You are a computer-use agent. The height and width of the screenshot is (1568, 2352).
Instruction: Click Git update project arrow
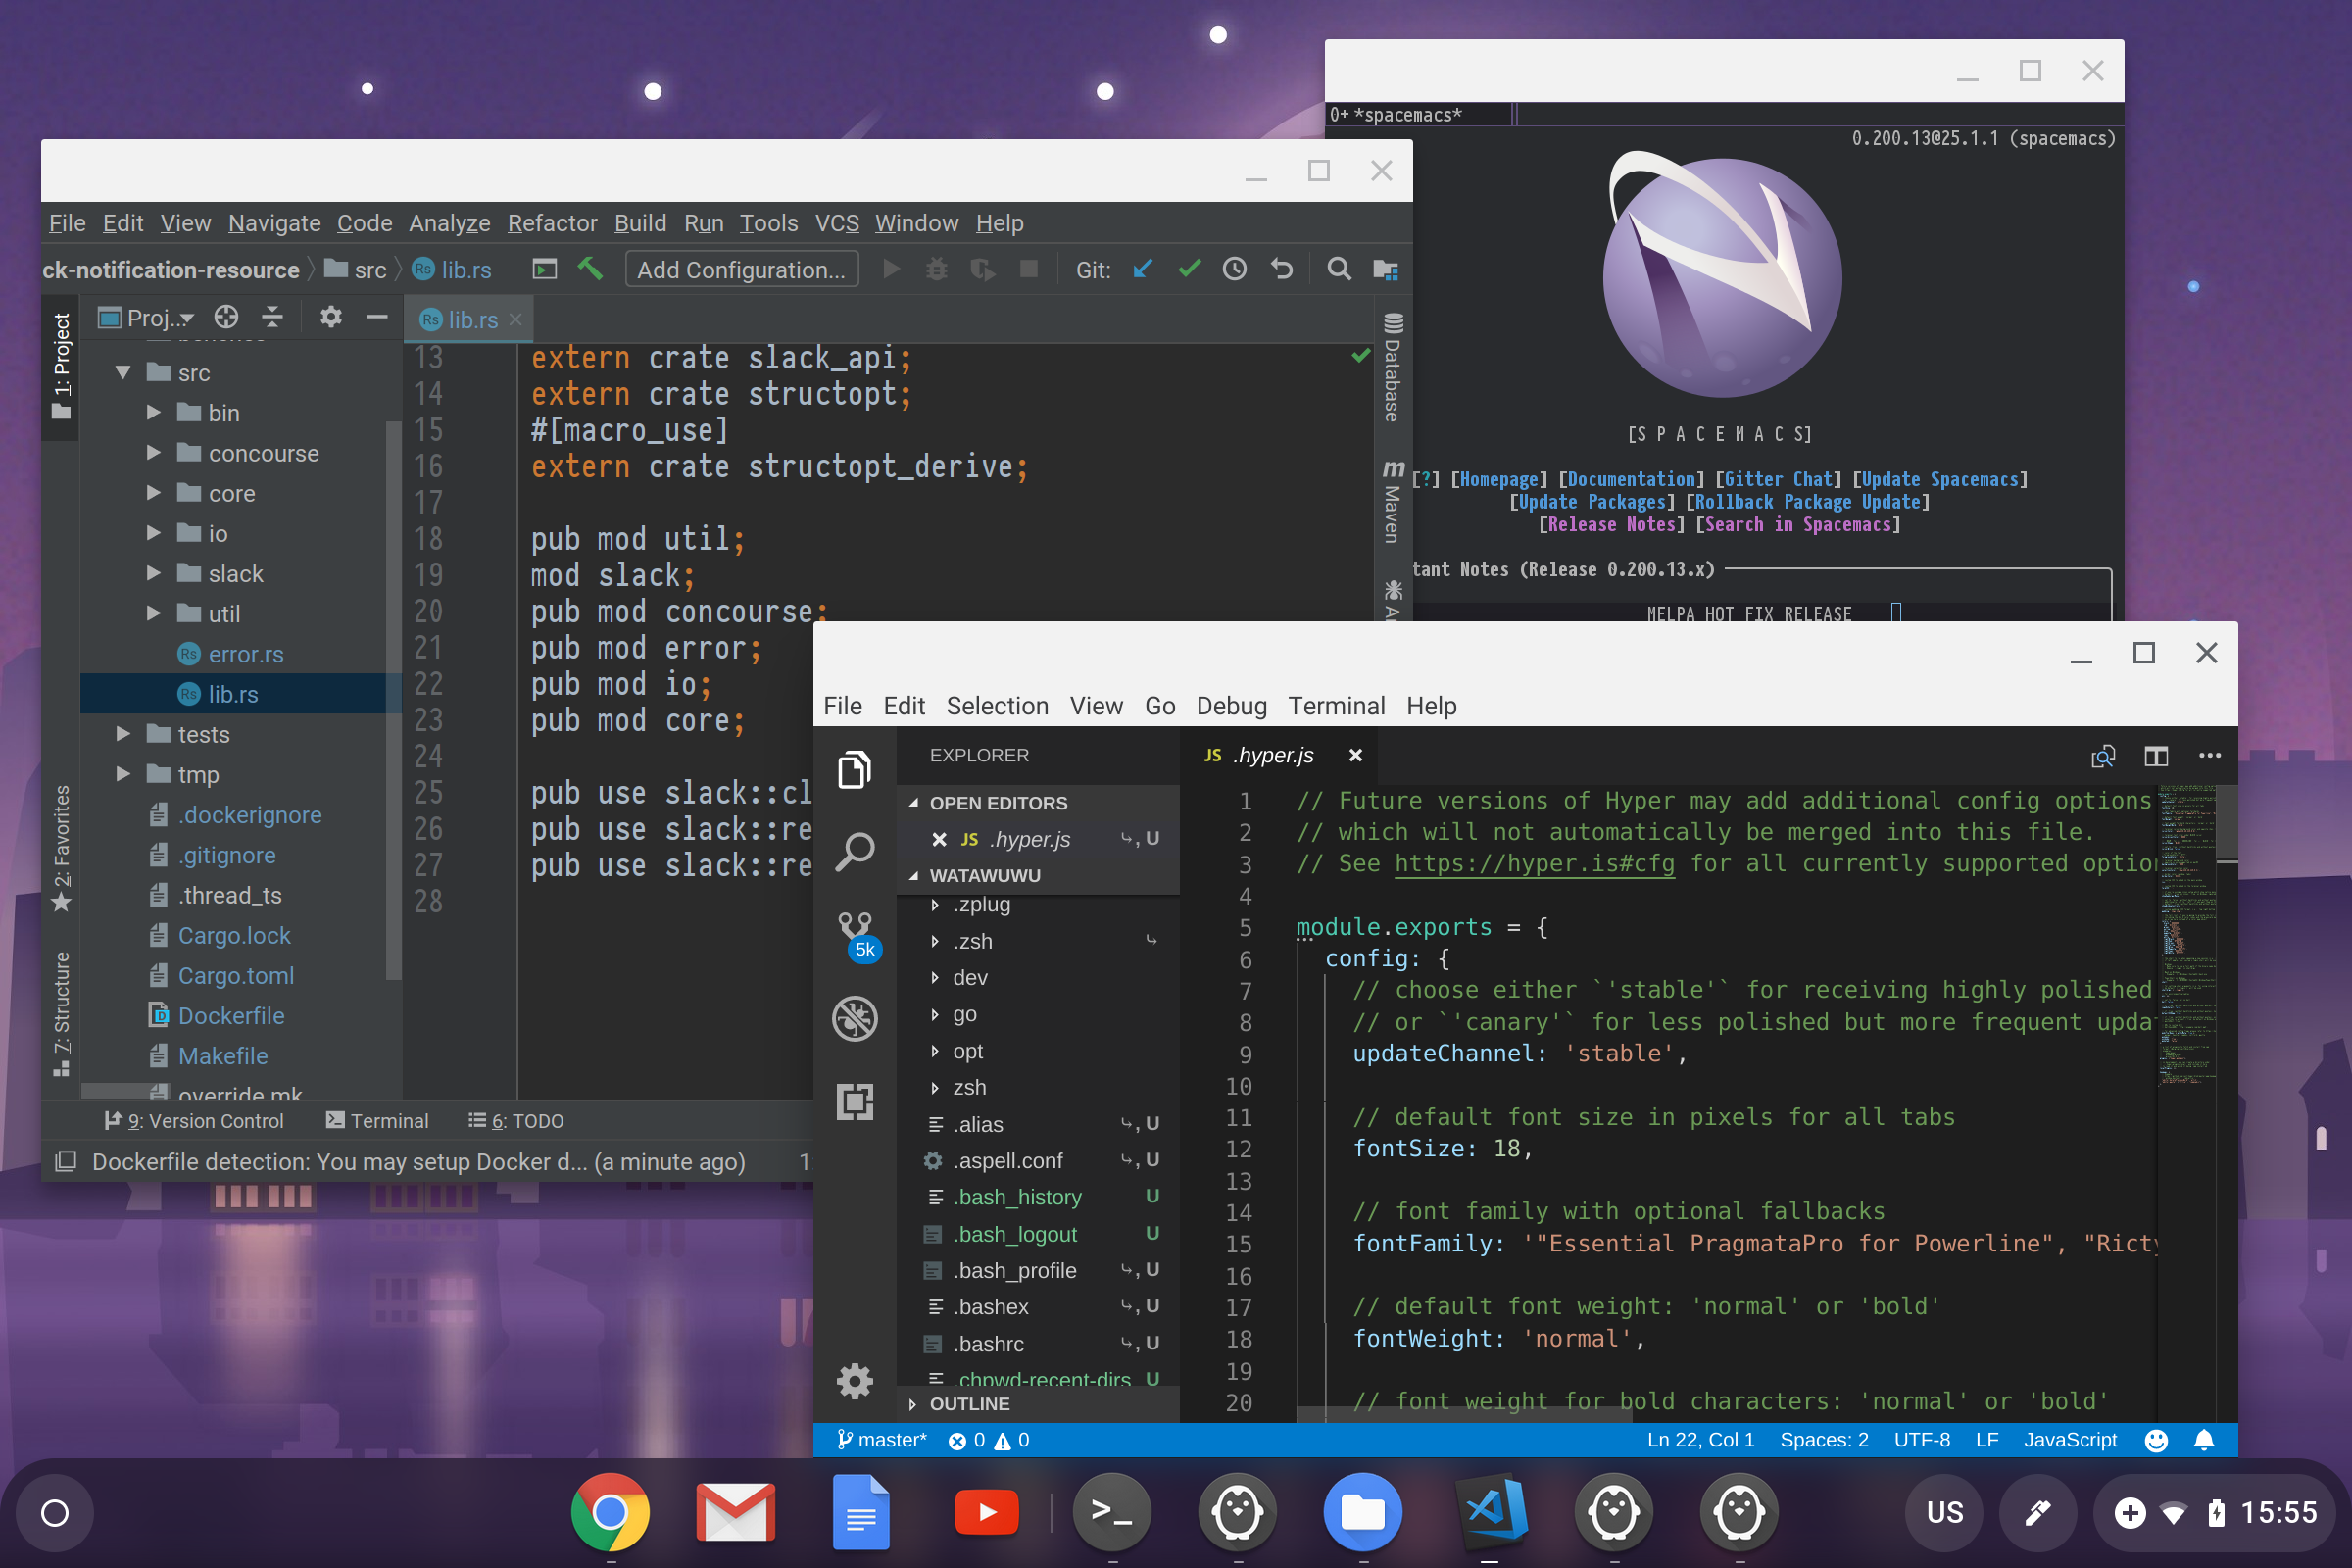1142,269
